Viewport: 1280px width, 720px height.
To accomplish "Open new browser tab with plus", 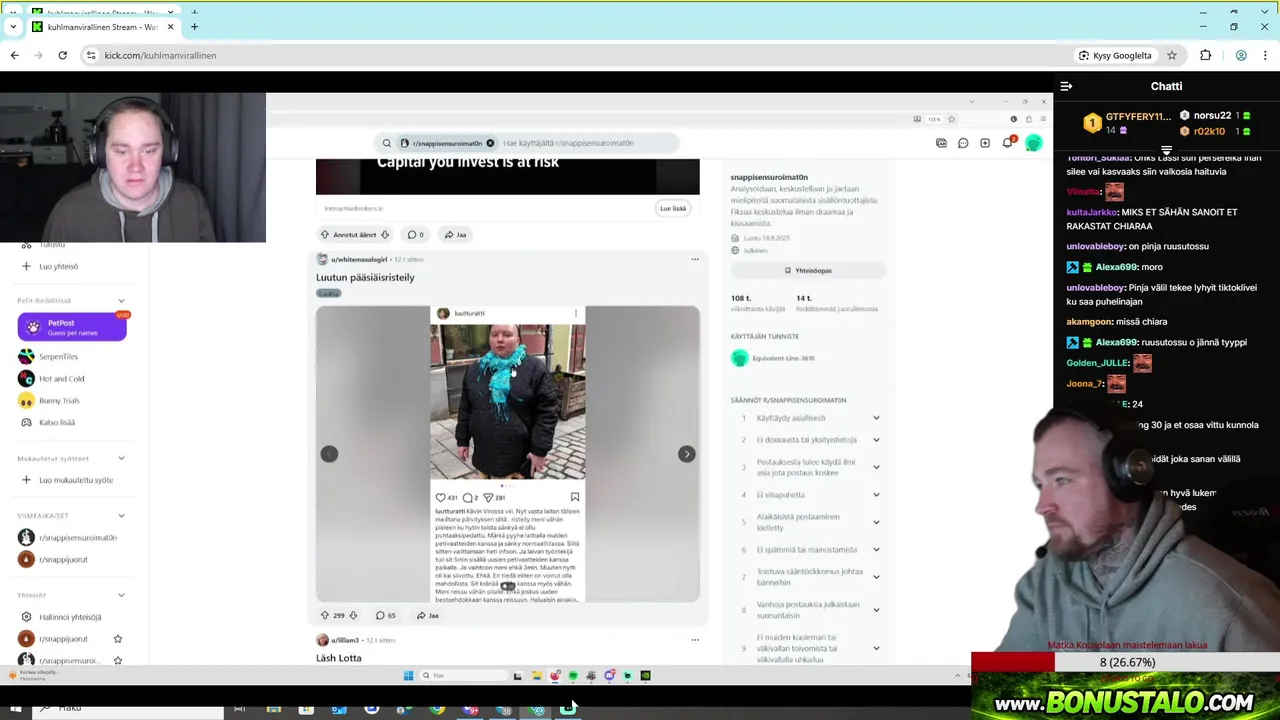I will [194, 27].
